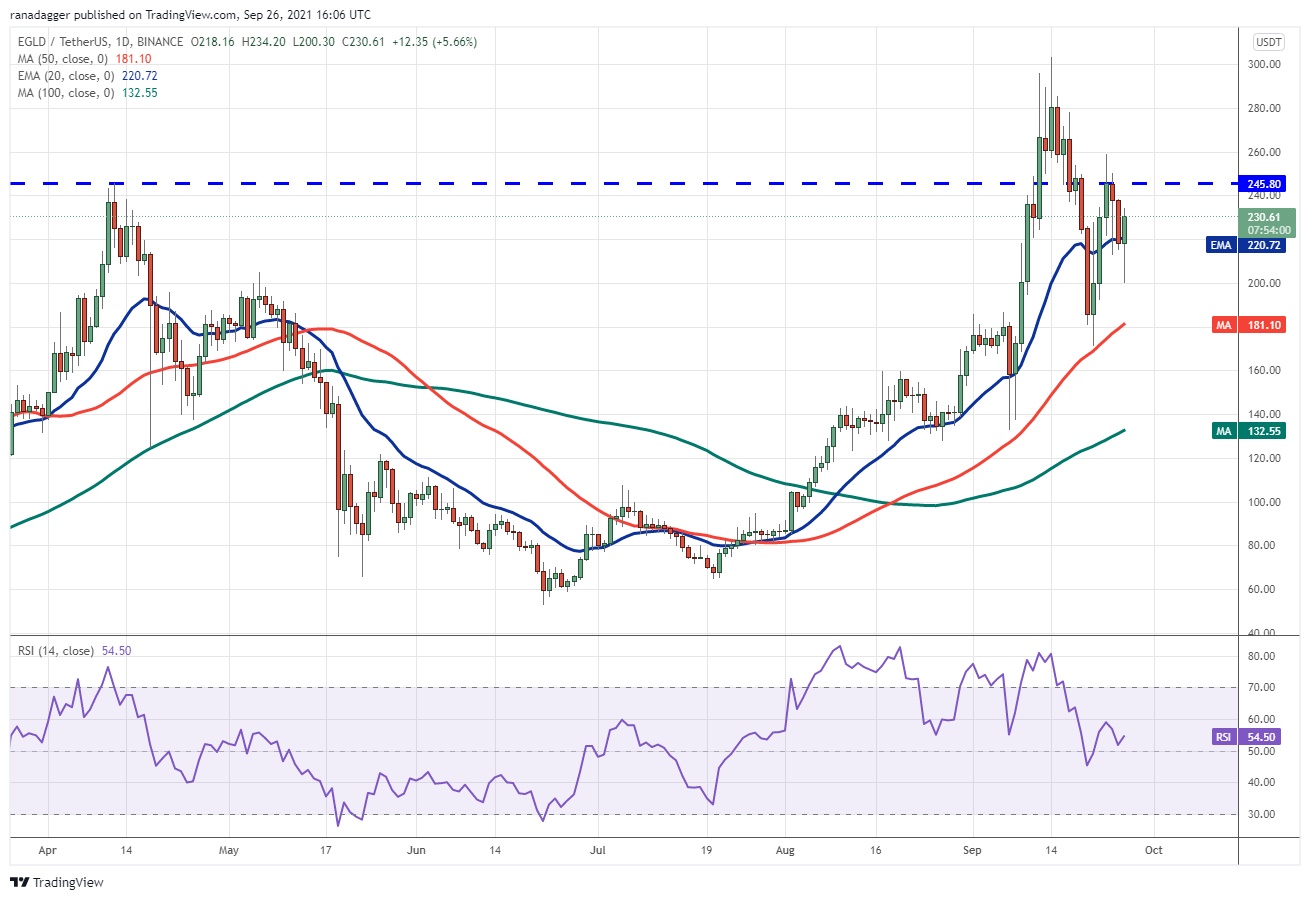The image size is (1310, 900).
Task: Click the green MA 132.55 axis tag
Action: 1251,431
